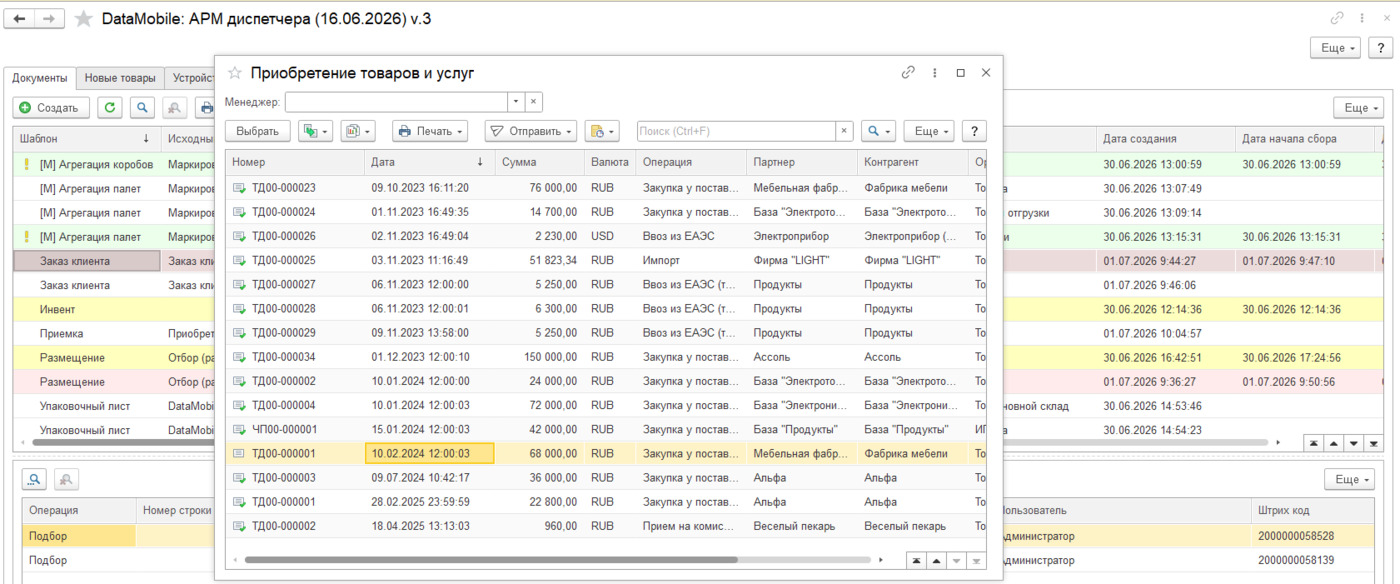The height and width of the screenshot is (584, 1400).
Task: Click the magnifier search icon beside refresh
Action: pyautogui.click(x=143, y=107)
